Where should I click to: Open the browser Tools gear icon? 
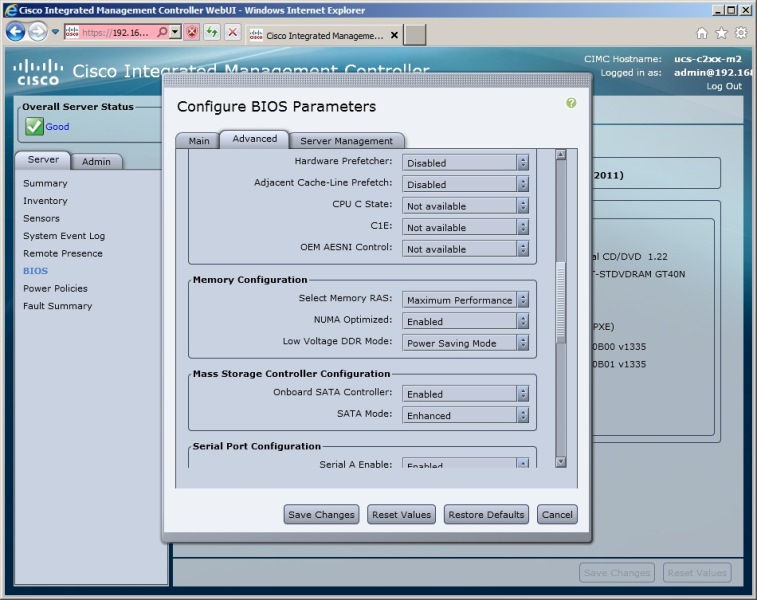tap(741, 33)
